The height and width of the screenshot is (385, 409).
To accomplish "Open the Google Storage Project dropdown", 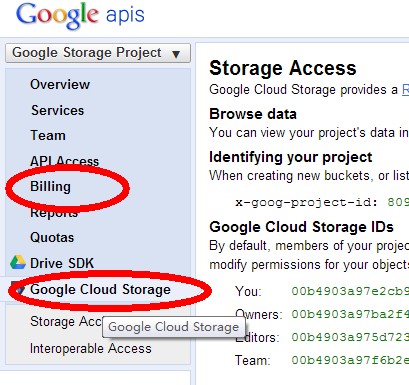I will pyautogui.click(x=98, y=53).
